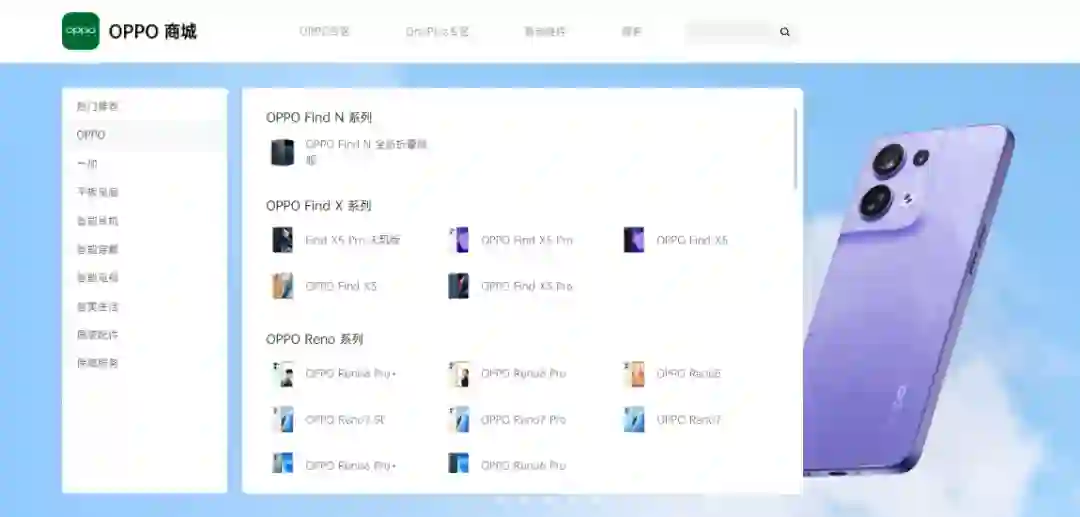This screenshot has height=517, width=1080.
Task: Click the green OPPO logo icon
Action: [x=81, y=31]
